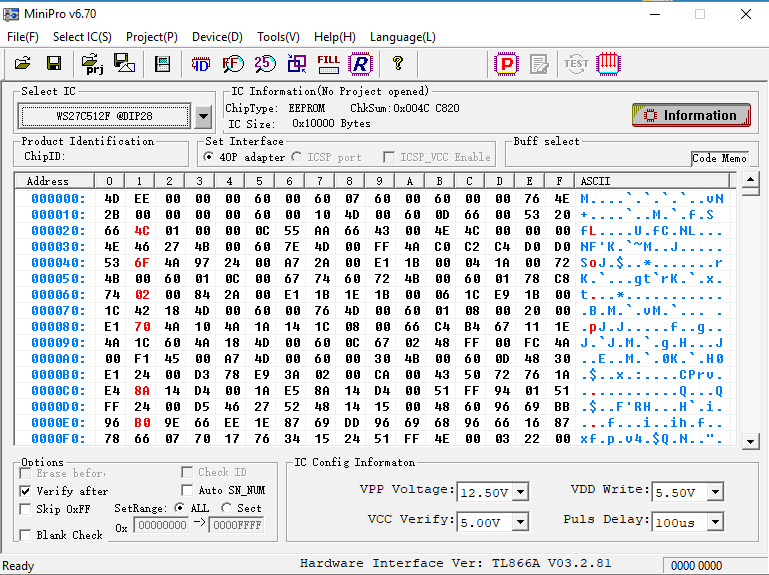Open the Language(L) menu

403,37
